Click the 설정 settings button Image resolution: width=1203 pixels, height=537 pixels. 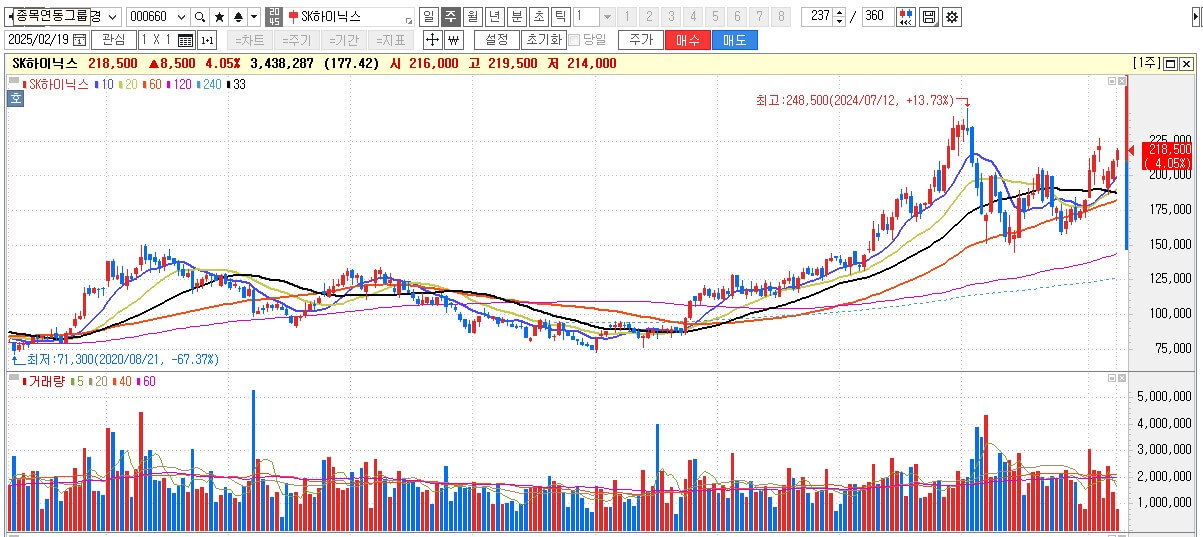pyautogui.click(x=497, y=40)
